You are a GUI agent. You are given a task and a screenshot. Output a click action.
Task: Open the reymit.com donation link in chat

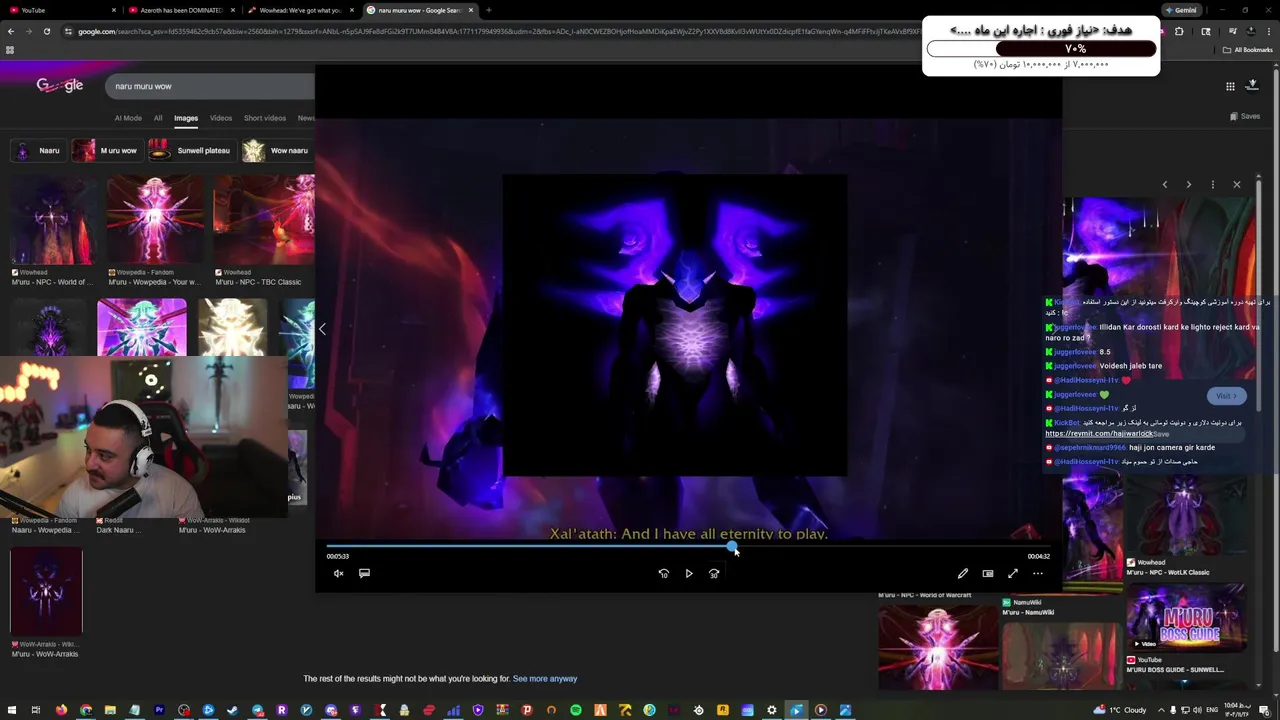(1098, 434)
